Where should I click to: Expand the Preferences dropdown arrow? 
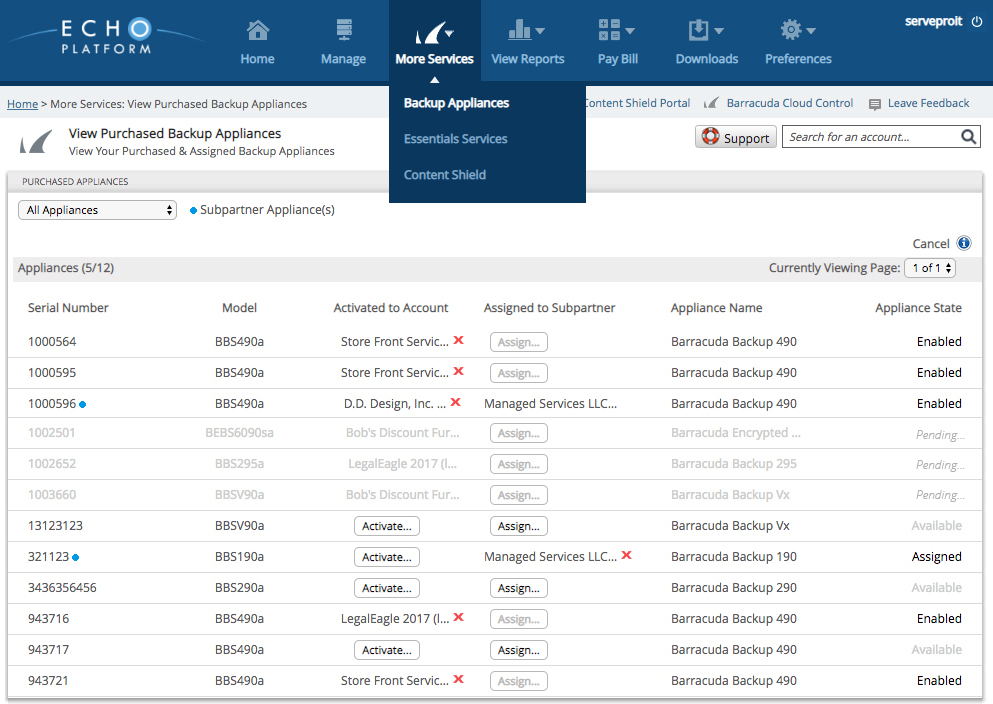coord(811,31)
